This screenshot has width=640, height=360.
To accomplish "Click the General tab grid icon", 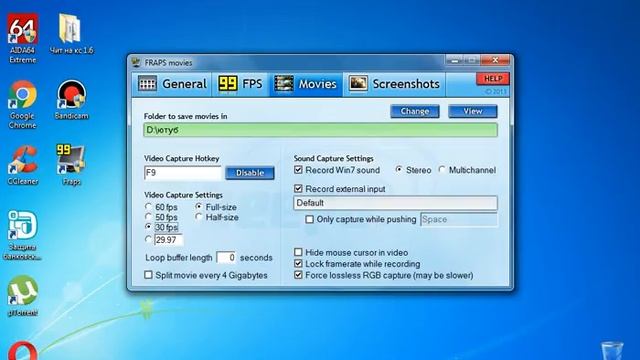I will pyautogui.click(x=147, y=84).
